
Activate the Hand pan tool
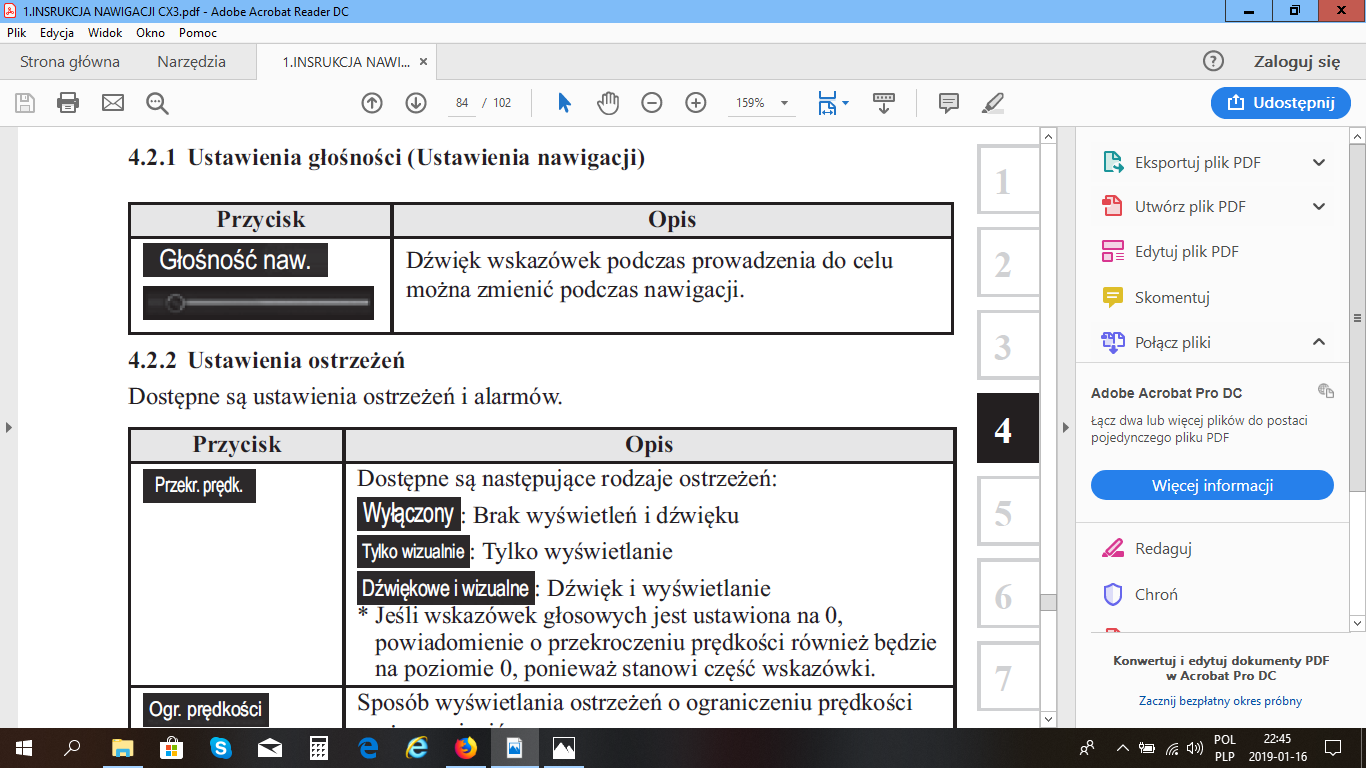pyautogui.click(x=608, y=103)
